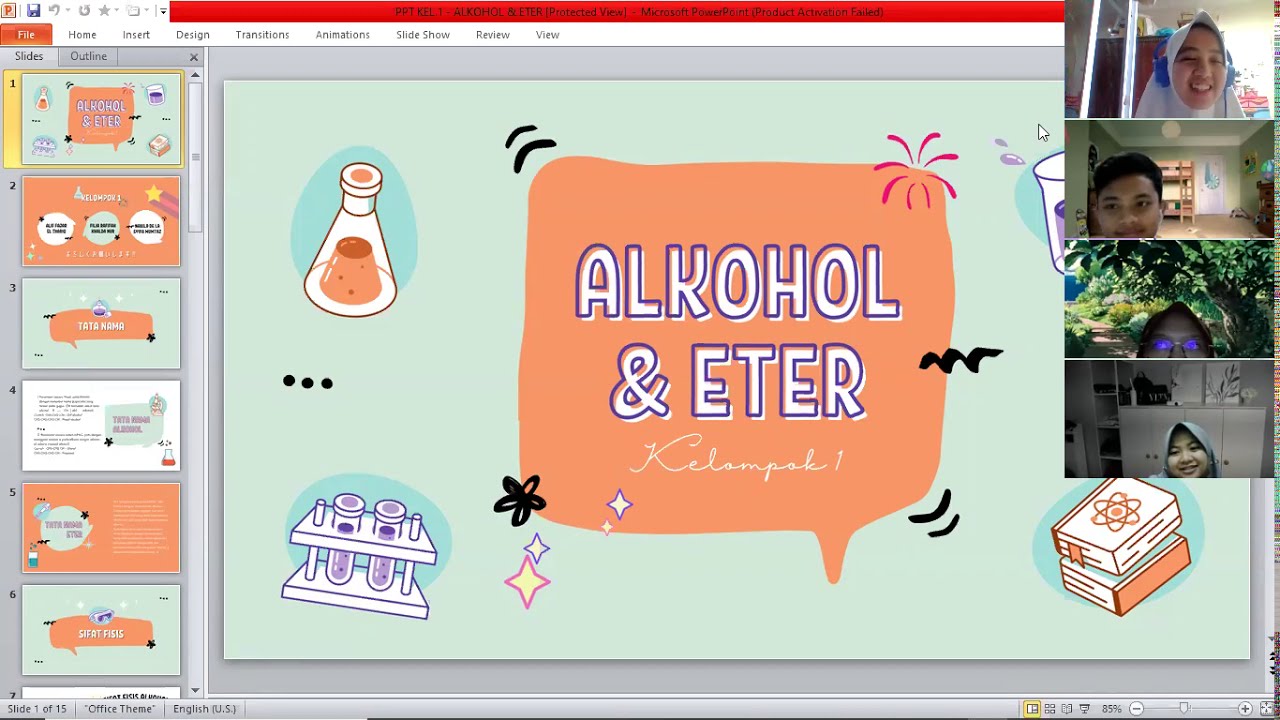Open the Slide Show ribbon tab

tap(423, 35)
